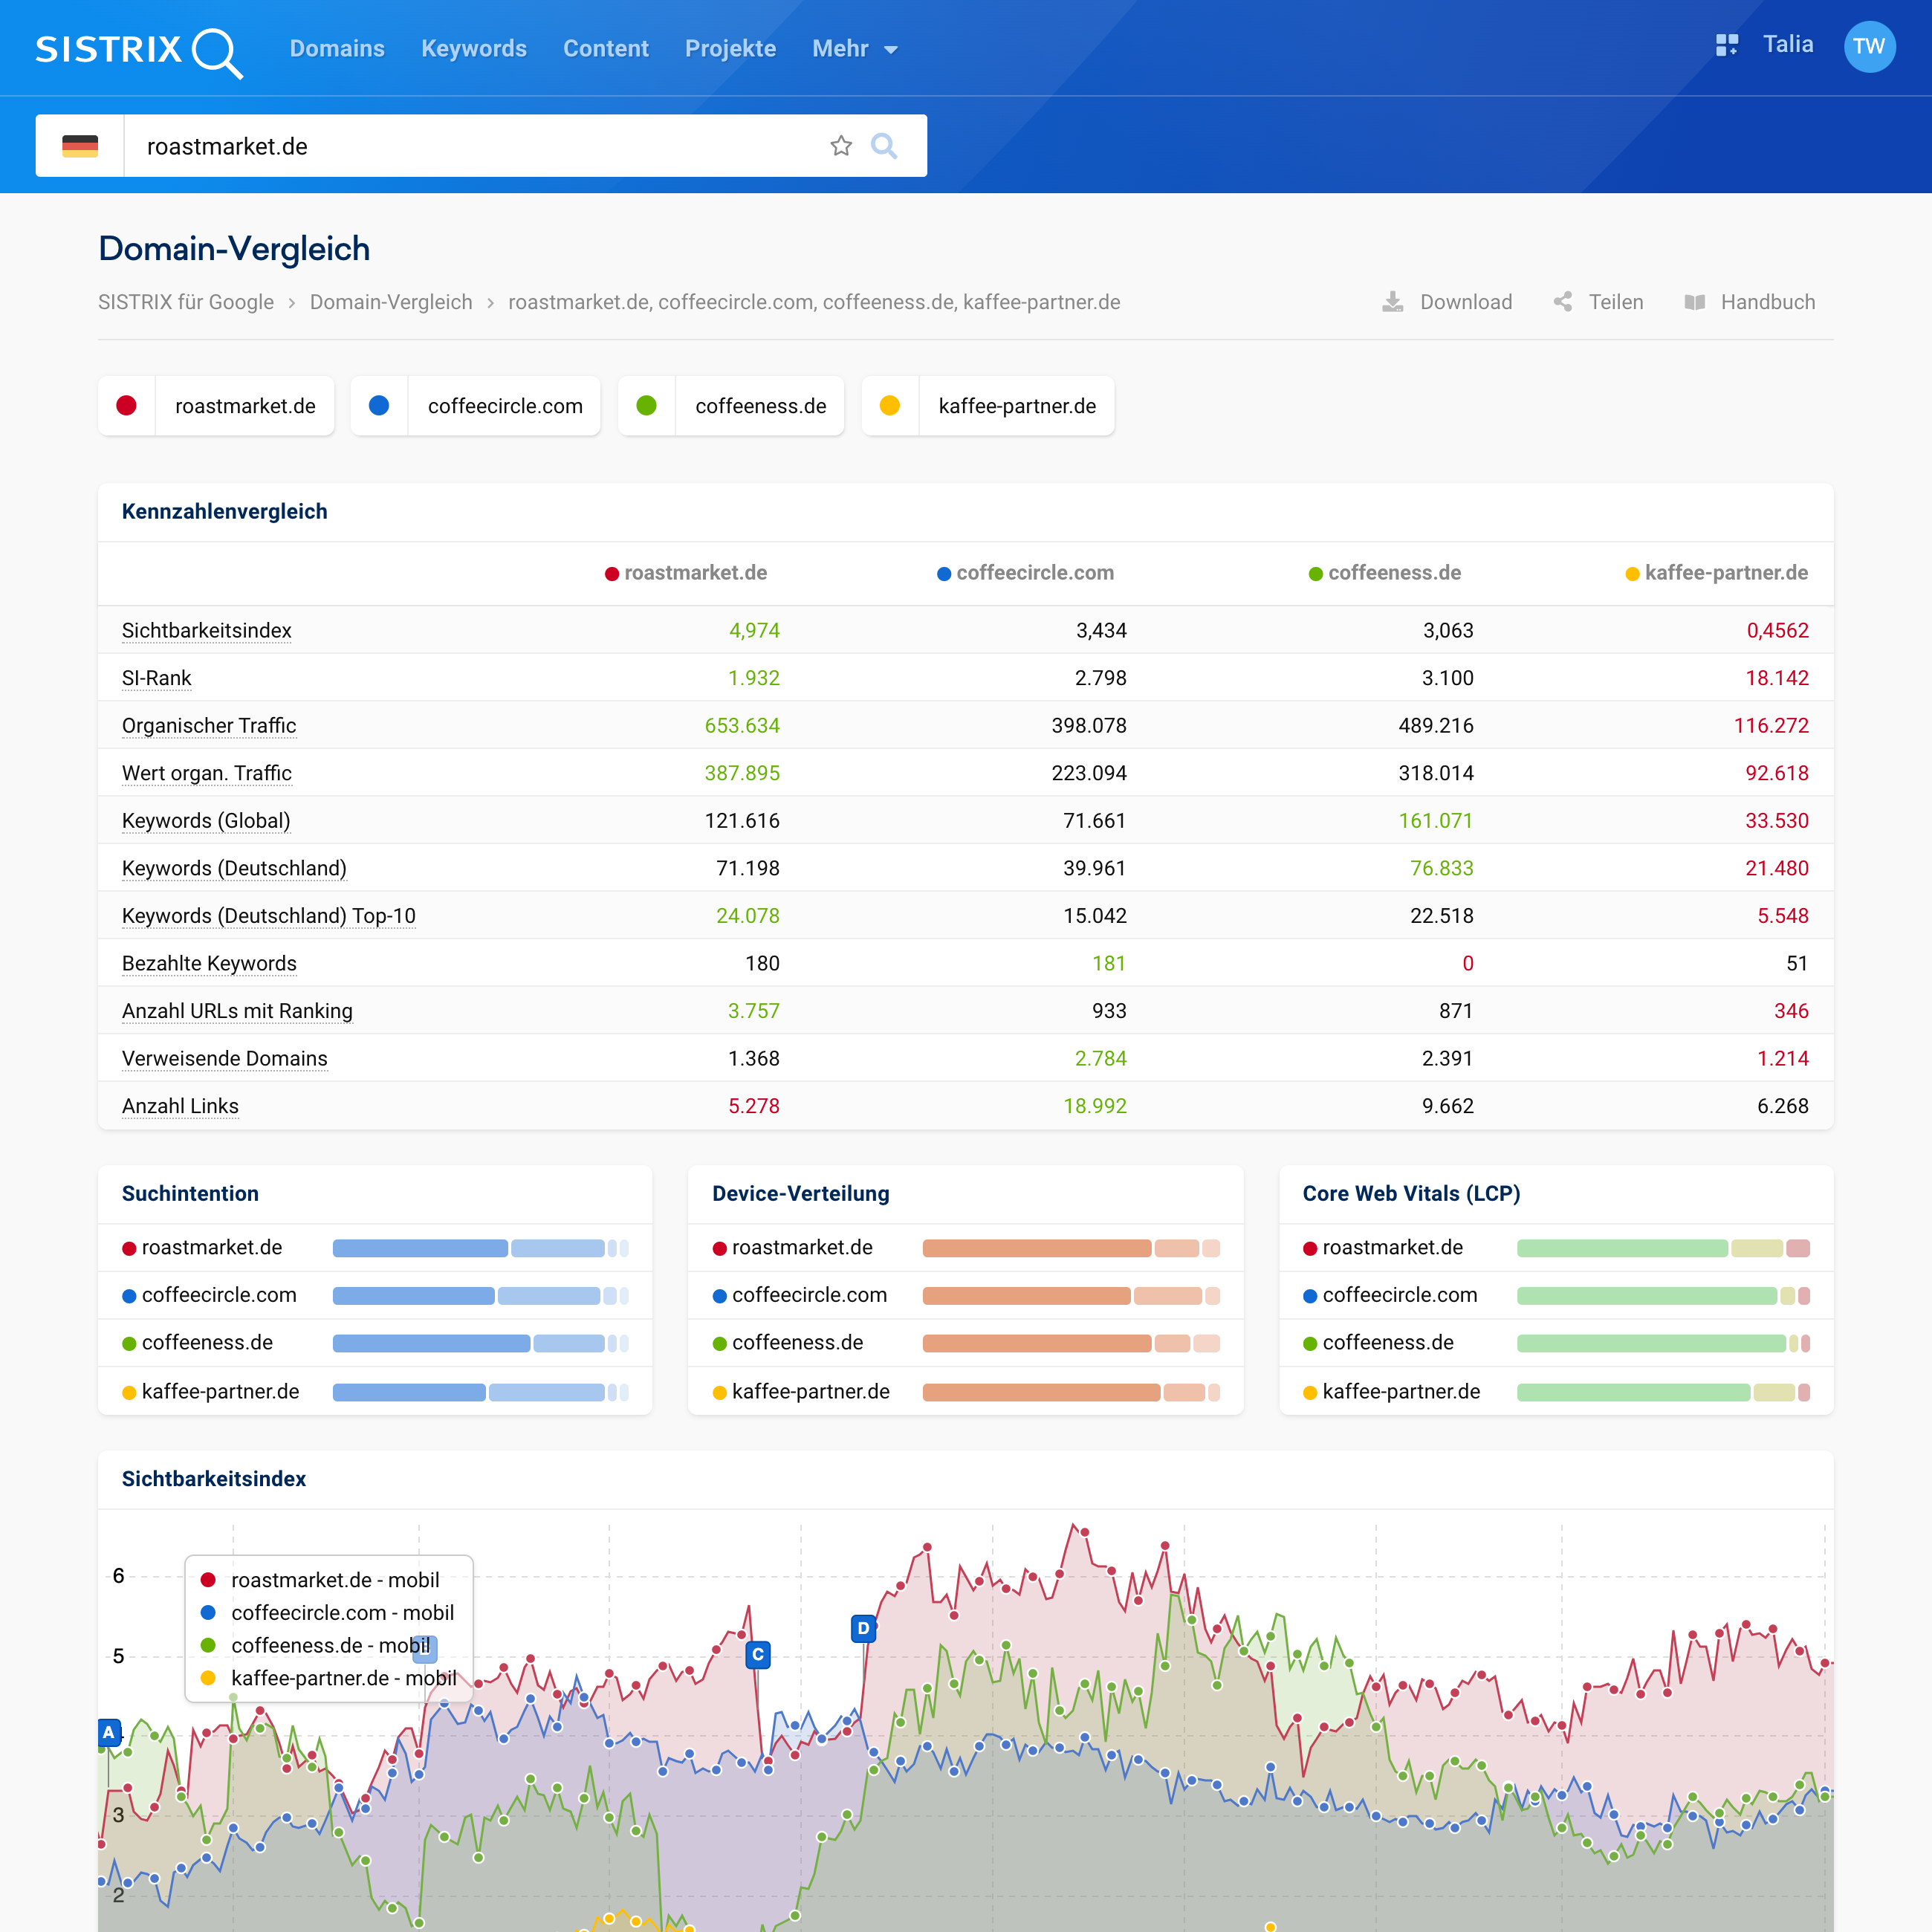Click the Talia account name
Image resolution: width=1932 pixels, height=1932 pixels.
coord(1788,45)
